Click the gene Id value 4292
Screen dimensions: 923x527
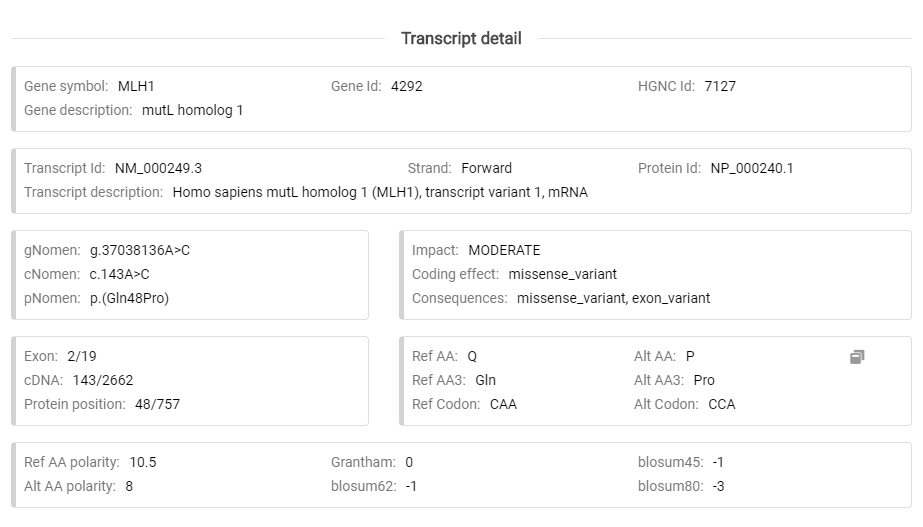406,86
